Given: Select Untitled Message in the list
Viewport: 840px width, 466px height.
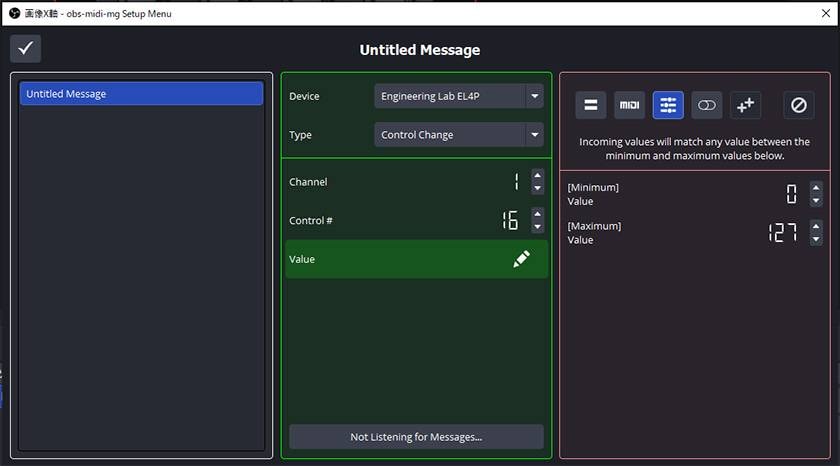Looking at the screenshot, I should click(x=141, y=94).
